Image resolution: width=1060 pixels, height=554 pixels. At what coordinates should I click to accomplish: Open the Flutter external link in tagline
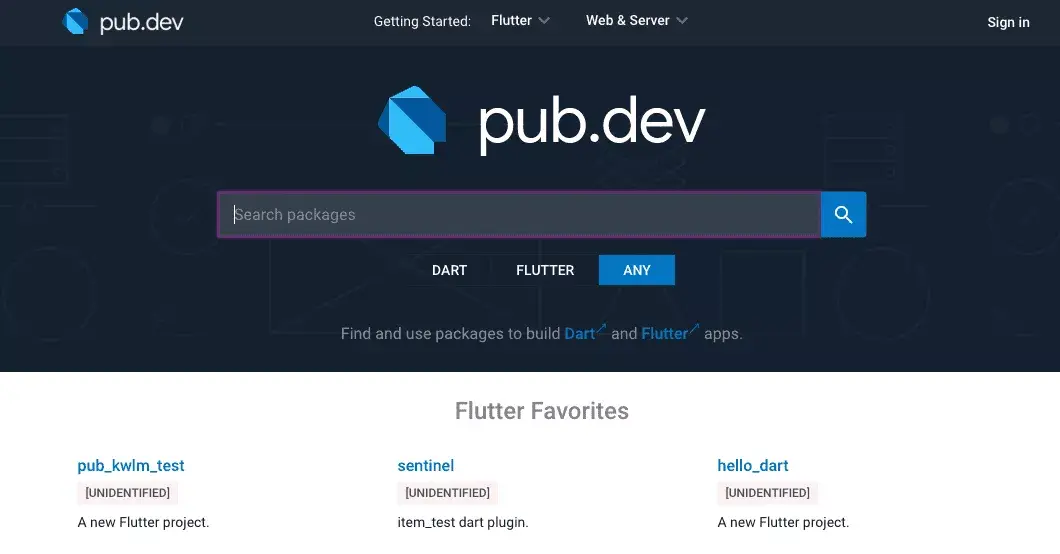[669, 333]
